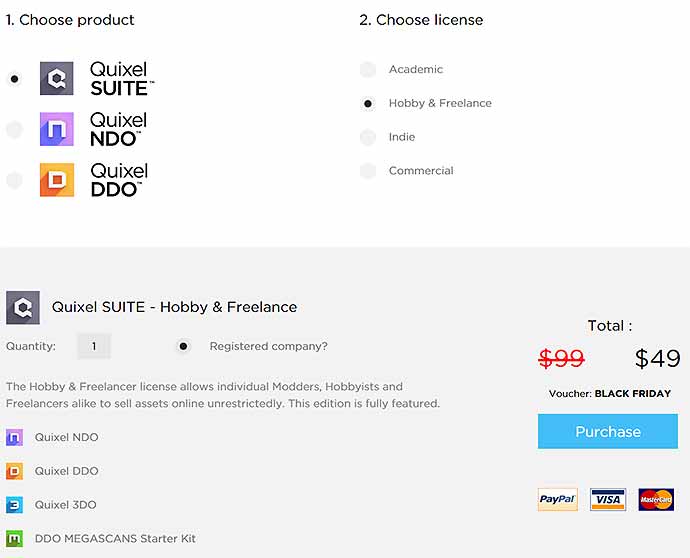
Task: Click the VISA card icon
Action: click(608, 499)
